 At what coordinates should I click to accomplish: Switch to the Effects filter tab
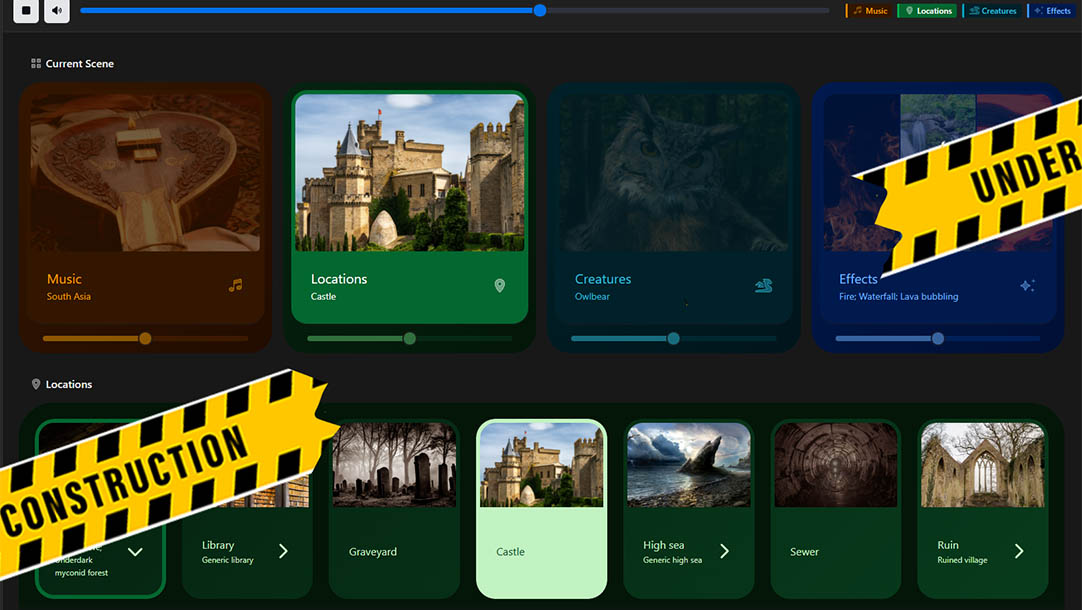[x=1052, y=11]
